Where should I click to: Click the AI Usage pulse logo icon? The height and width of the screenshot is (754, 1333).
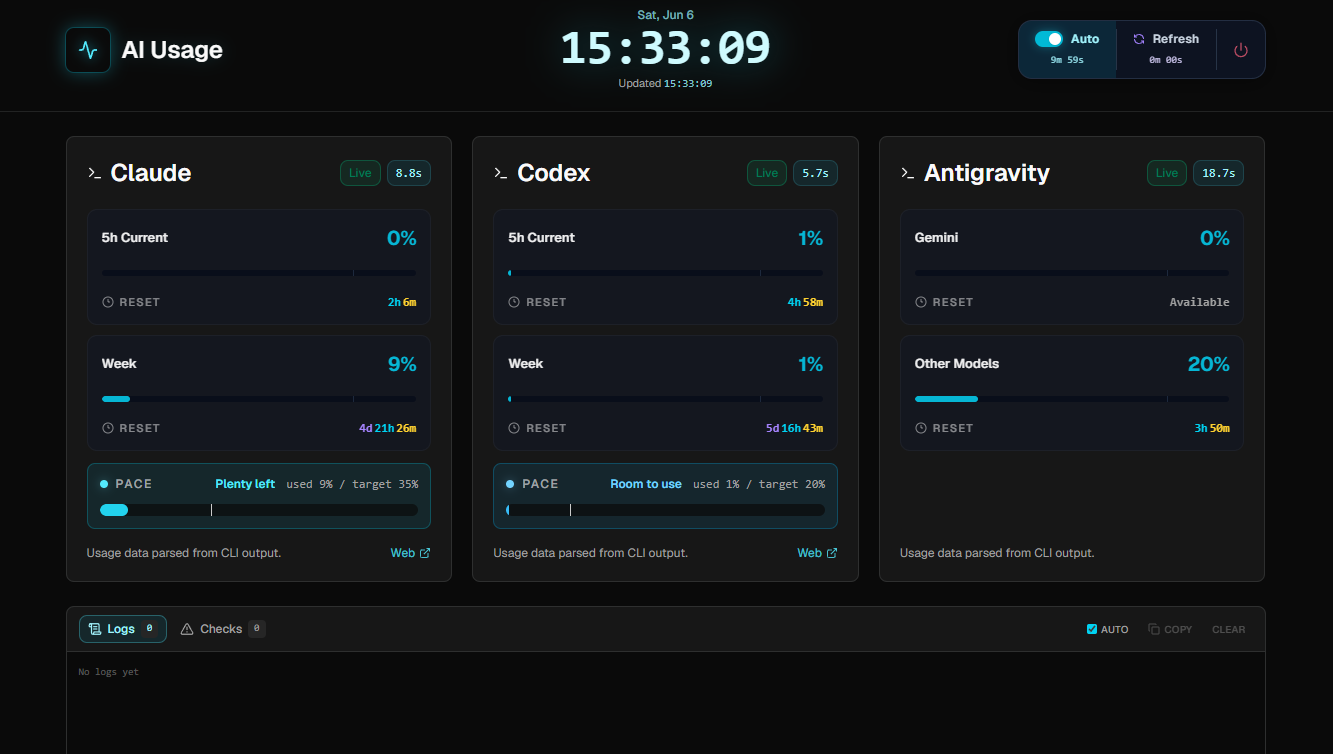pos(88,50)
